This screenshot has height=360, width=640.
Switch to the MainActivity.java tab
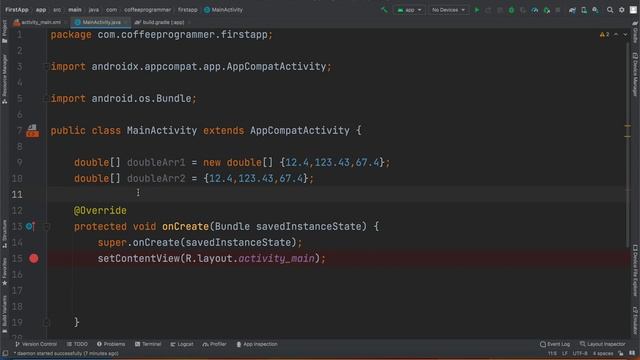point(100,22)
